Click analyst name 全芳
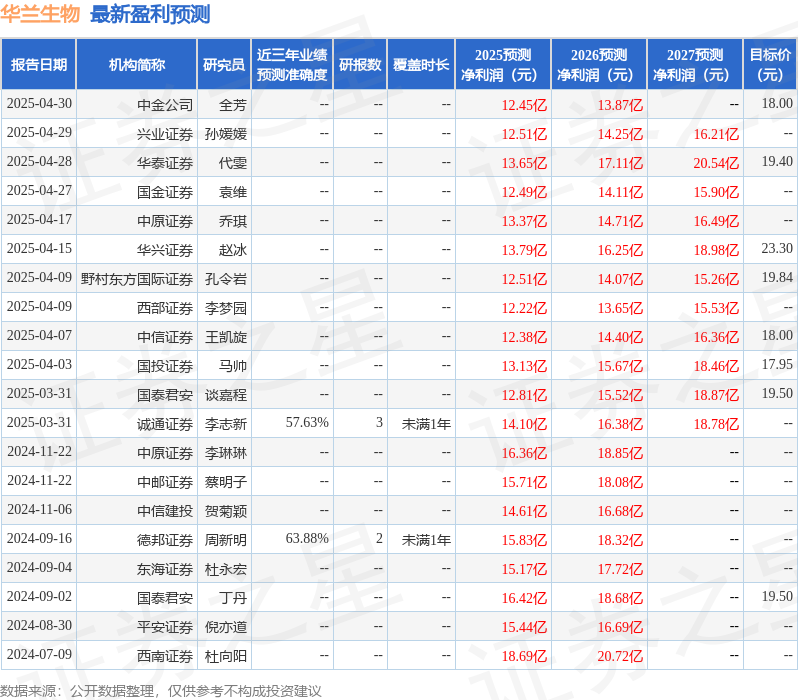This screenshot has width=798, height=700. pyautogui.click(x=233, y=105)
